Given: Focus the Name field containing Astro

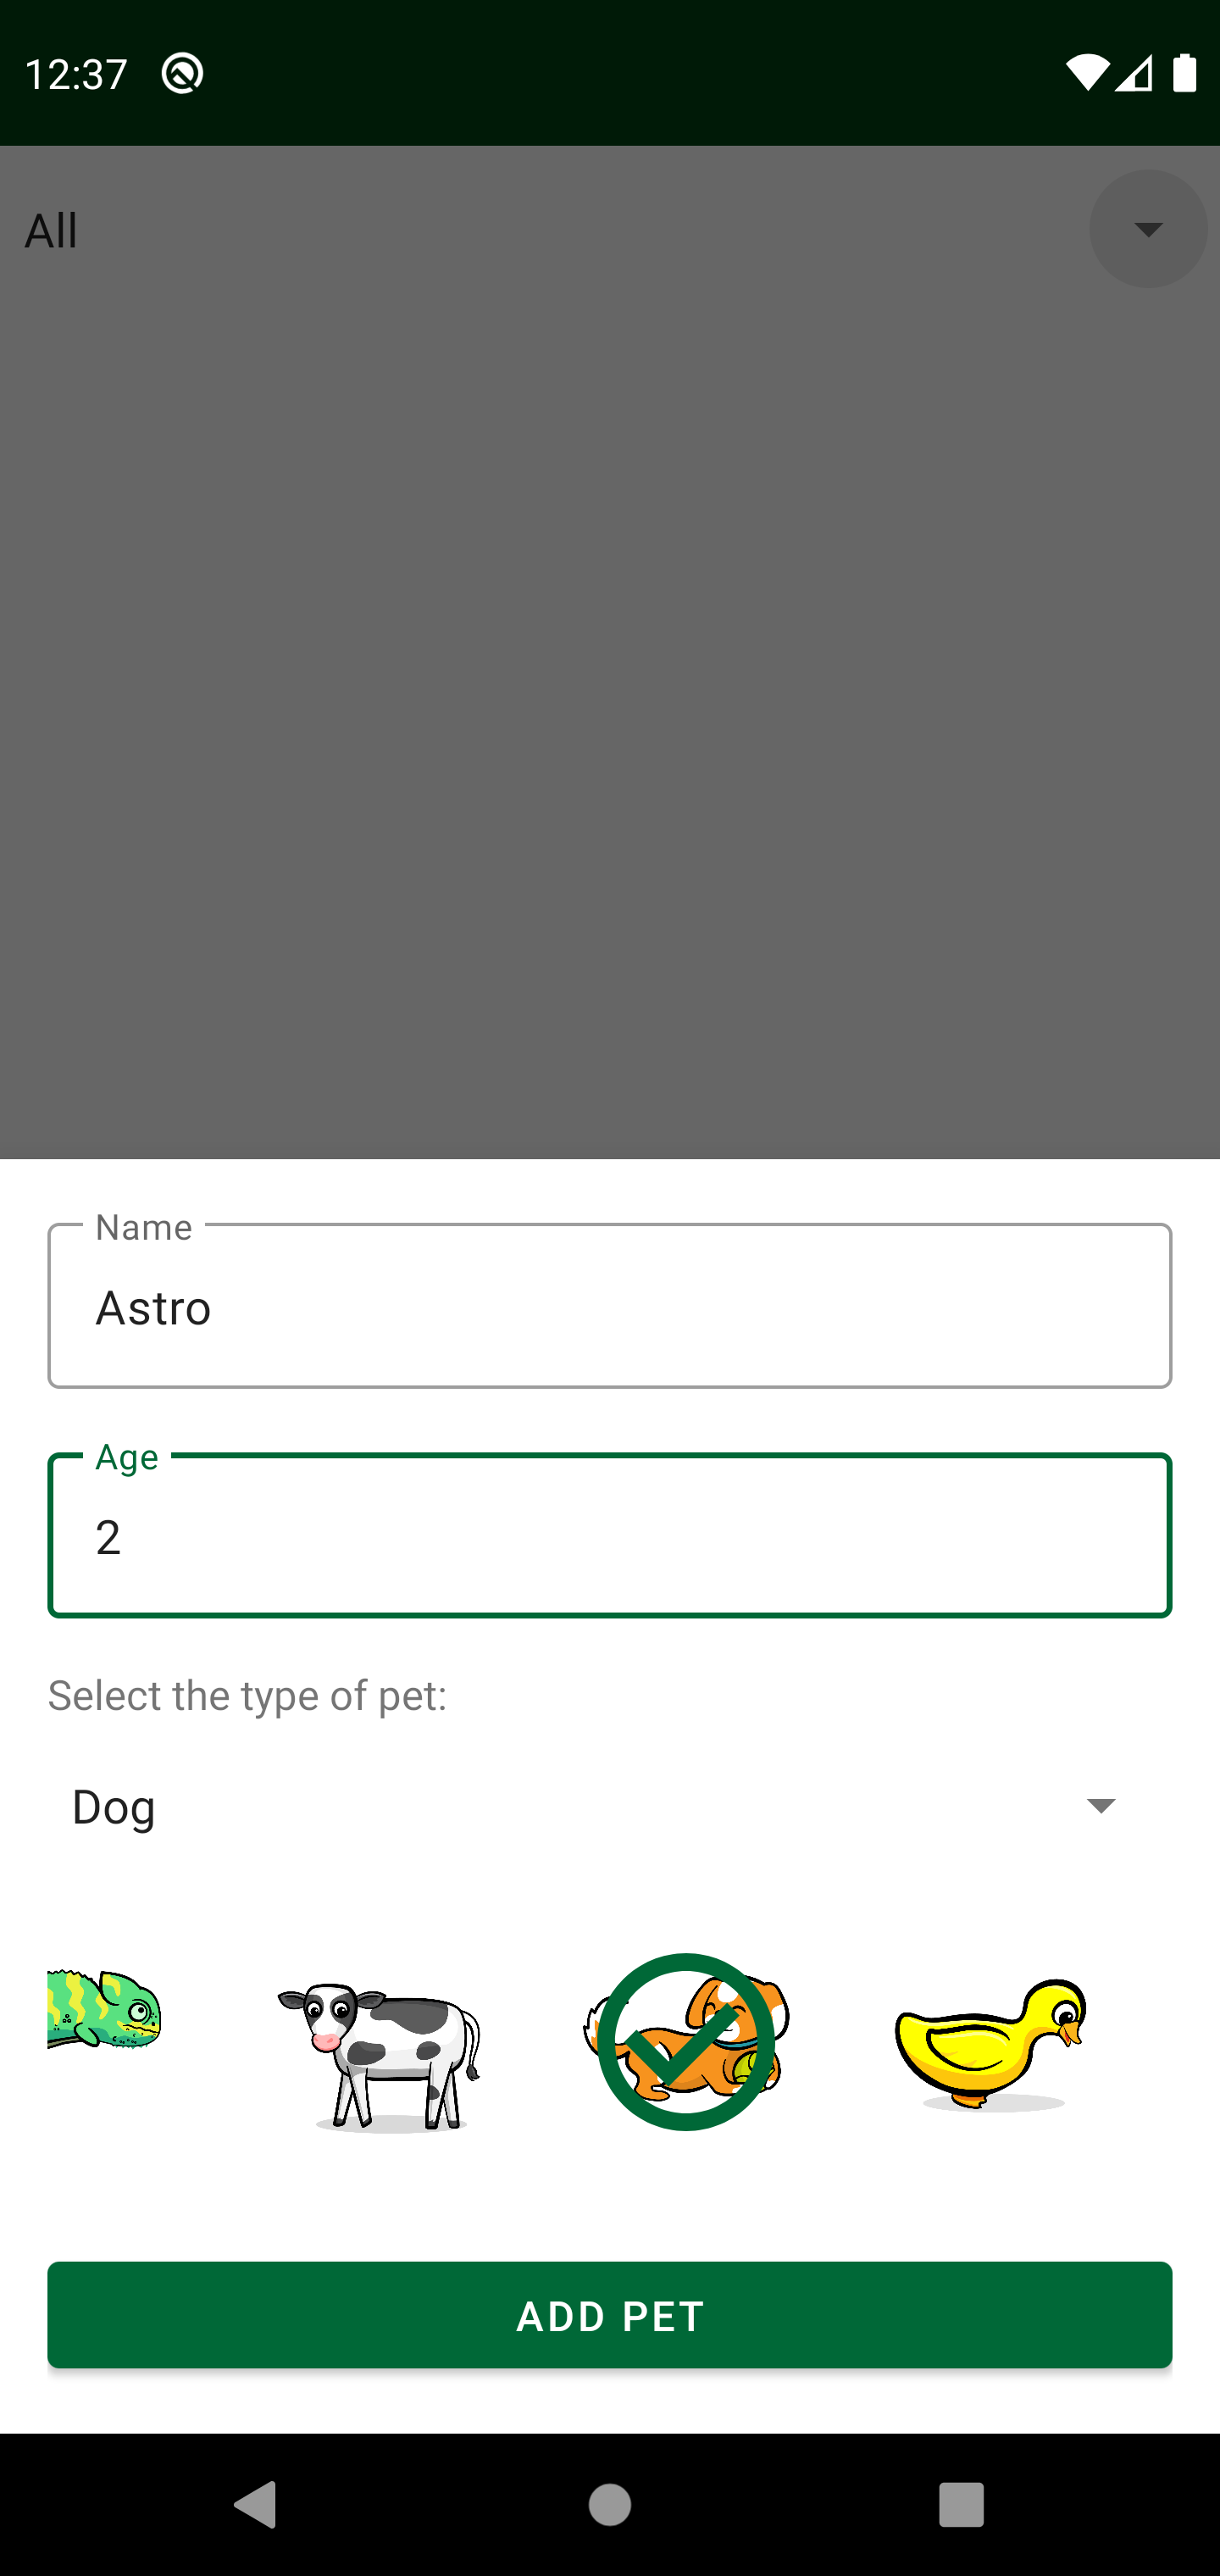Looking at the screenshot, I should 610,1306.
